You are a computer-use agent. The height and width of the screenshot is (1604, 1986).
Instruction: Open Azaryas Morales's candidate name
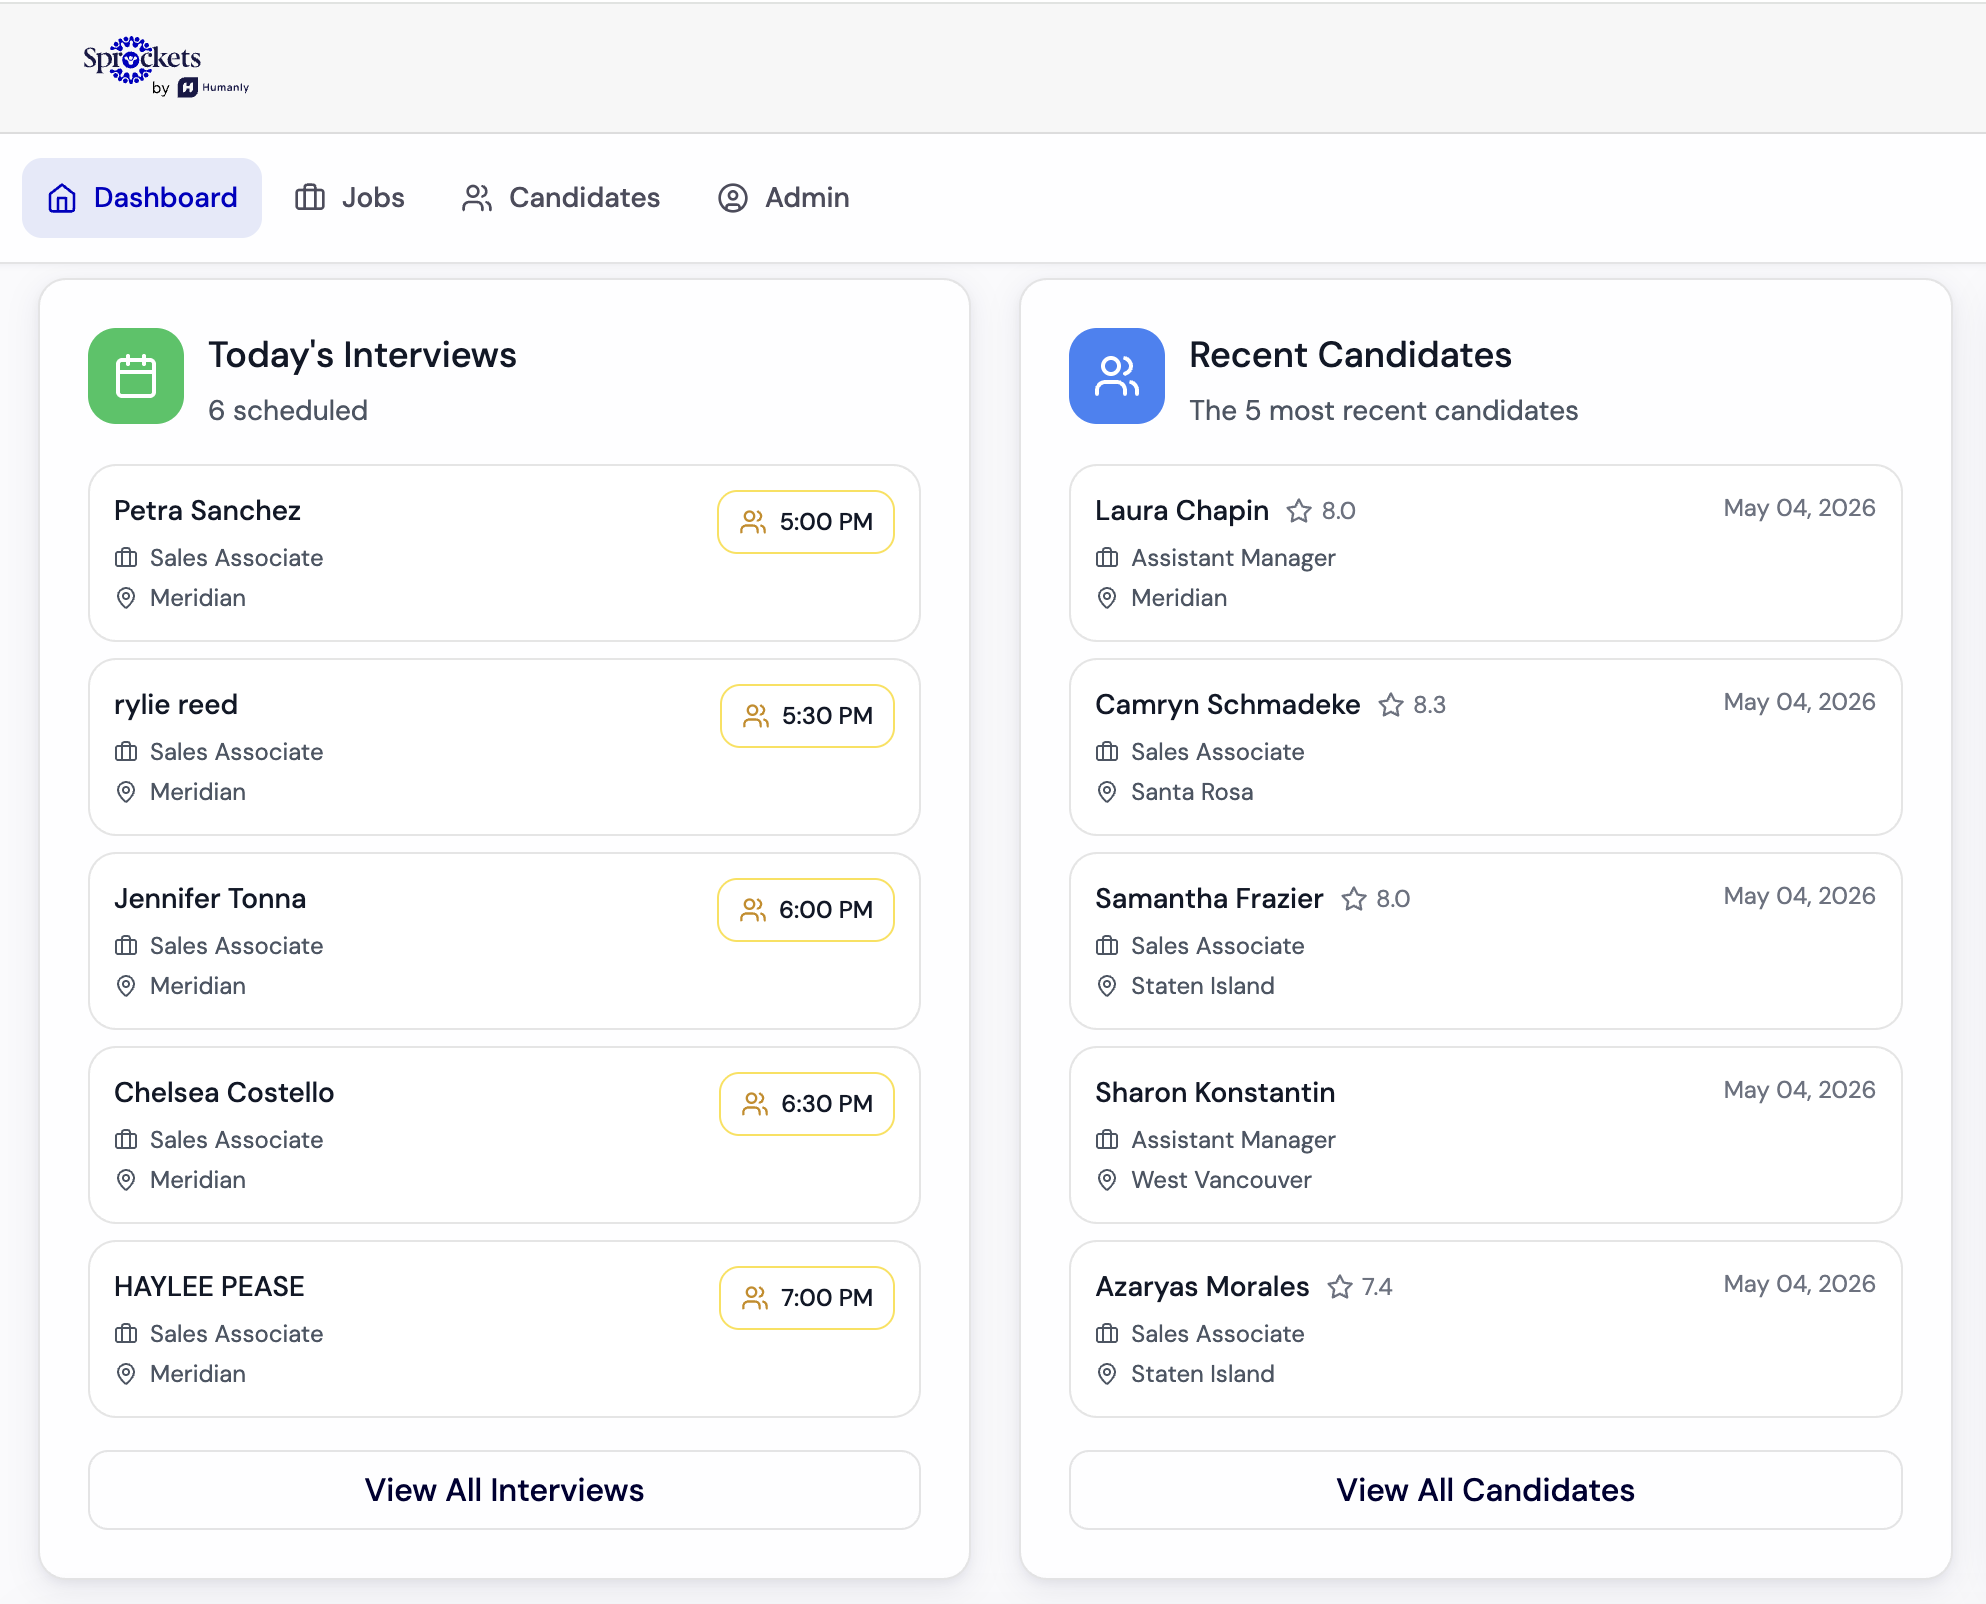[1202, 1286]
